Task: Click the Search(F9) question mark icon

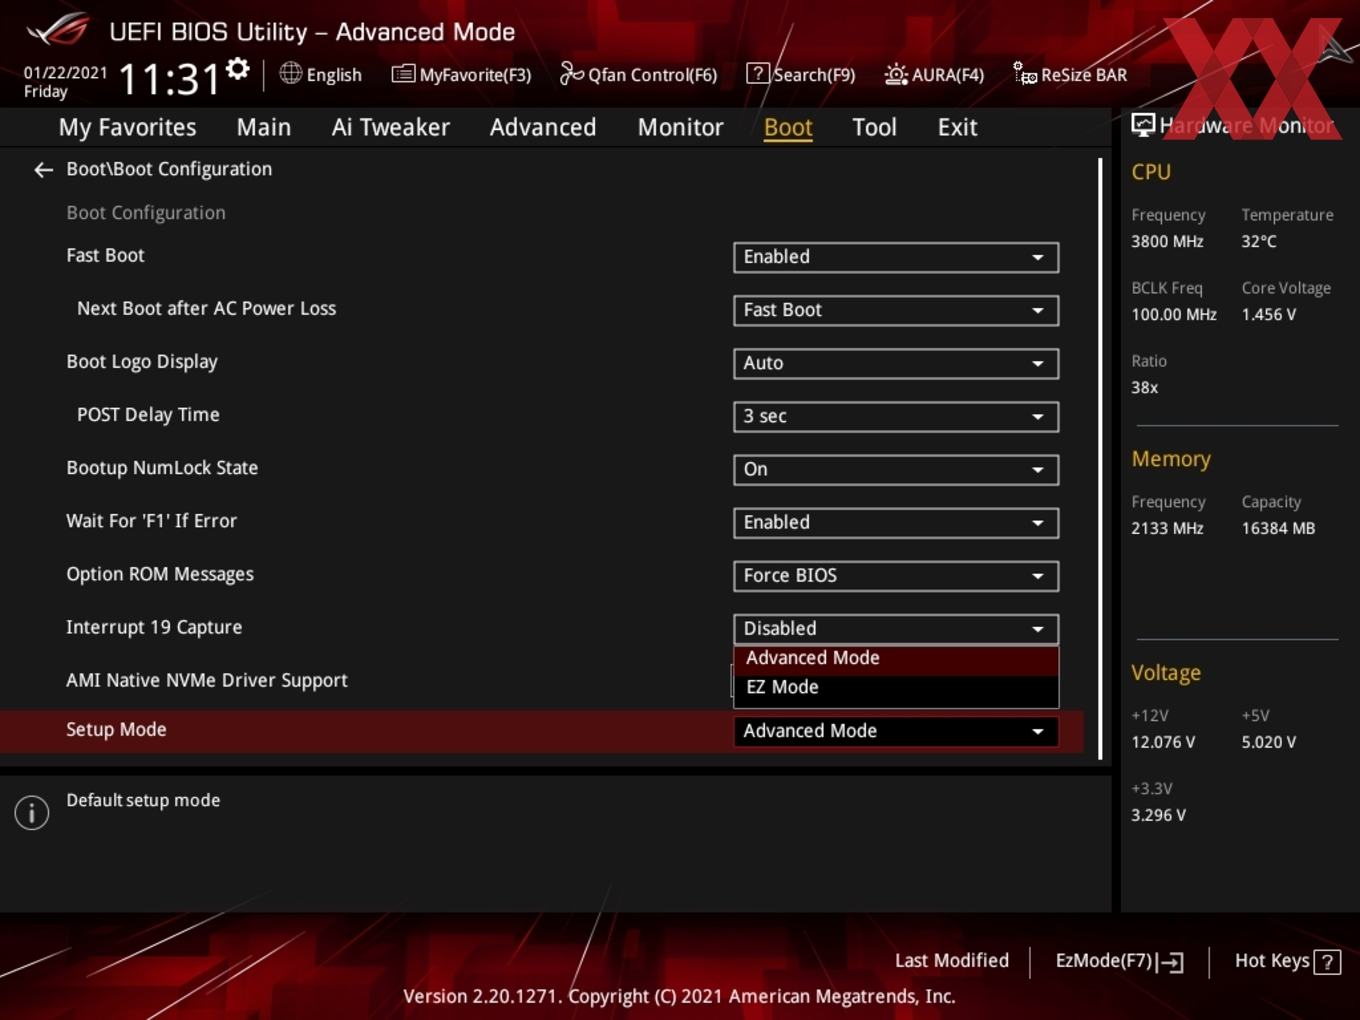Action: coord(758,73)
